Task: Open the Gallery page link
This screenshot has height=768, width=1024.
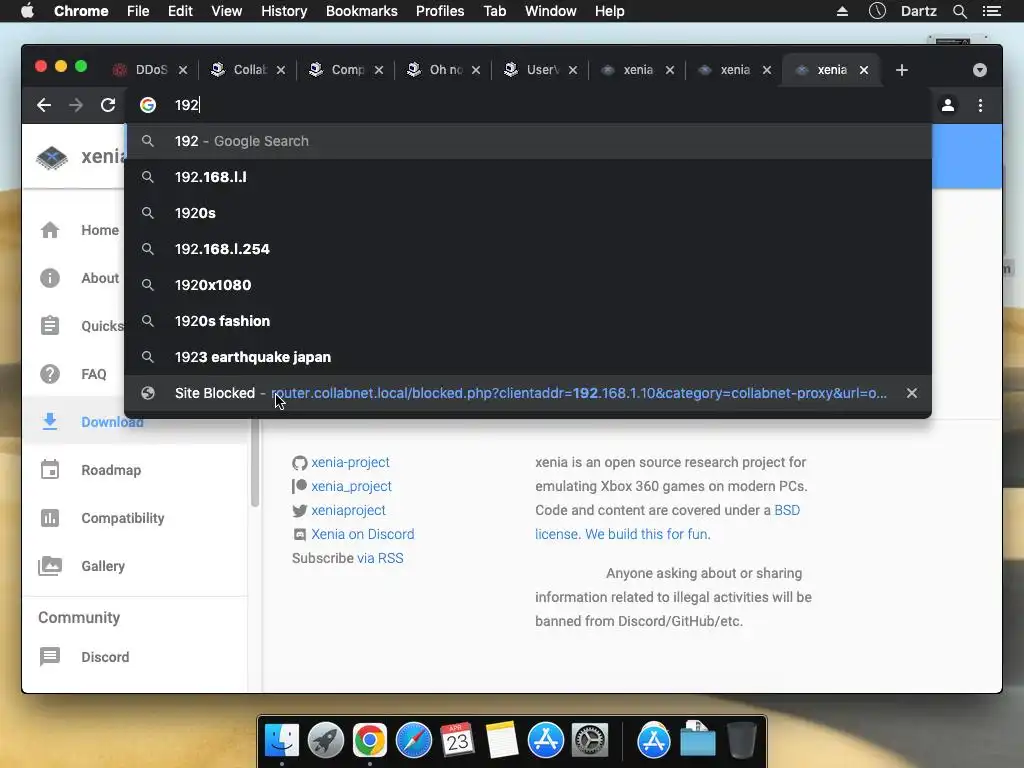Action: [103, 566]
